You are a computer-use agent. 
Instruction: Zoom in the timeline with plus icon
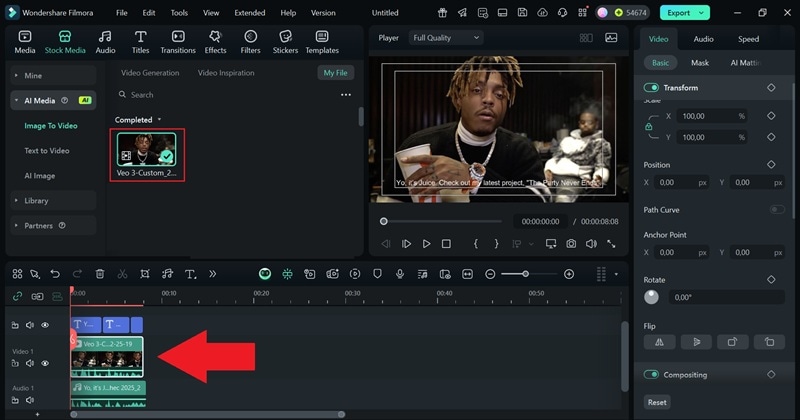[569, 274]
